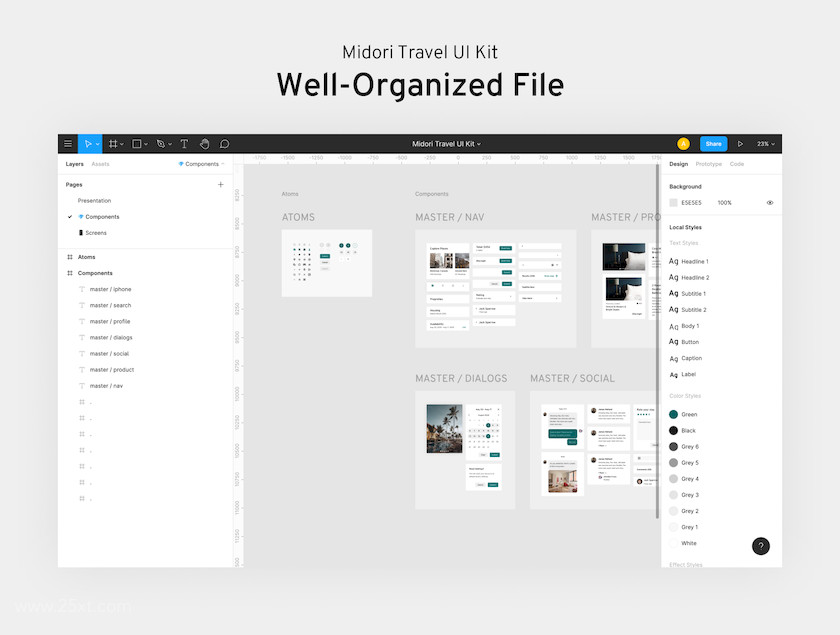
Task: Click the Grey 4 color swatch
Action: [x=673, y=479]
